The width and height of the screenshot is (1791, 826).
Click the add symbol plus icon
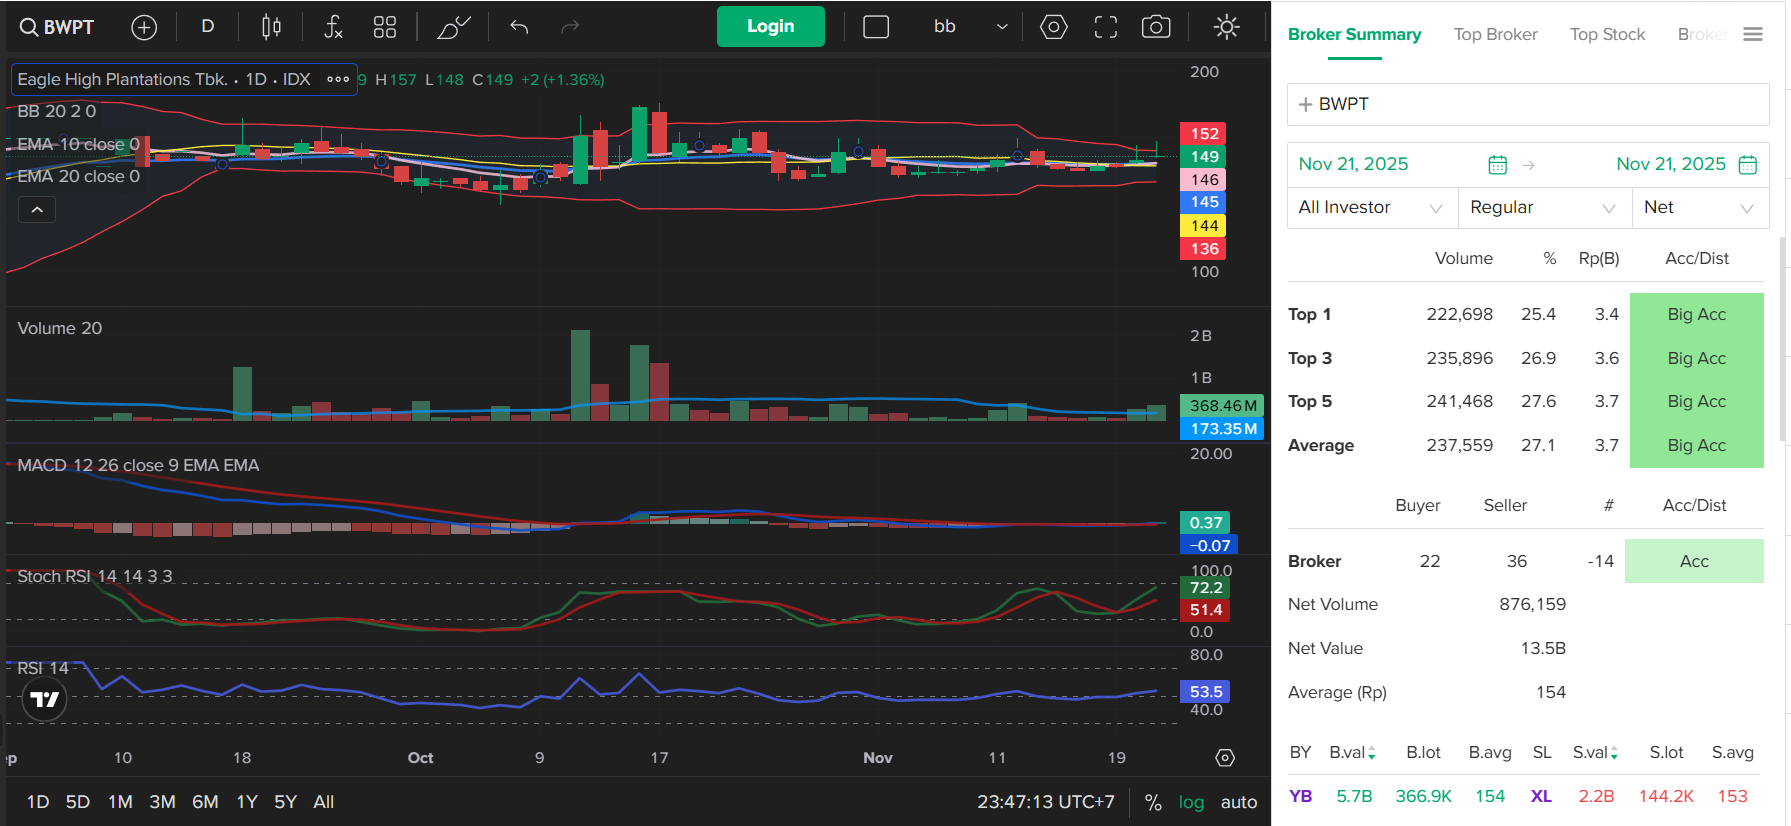point(144,27)
